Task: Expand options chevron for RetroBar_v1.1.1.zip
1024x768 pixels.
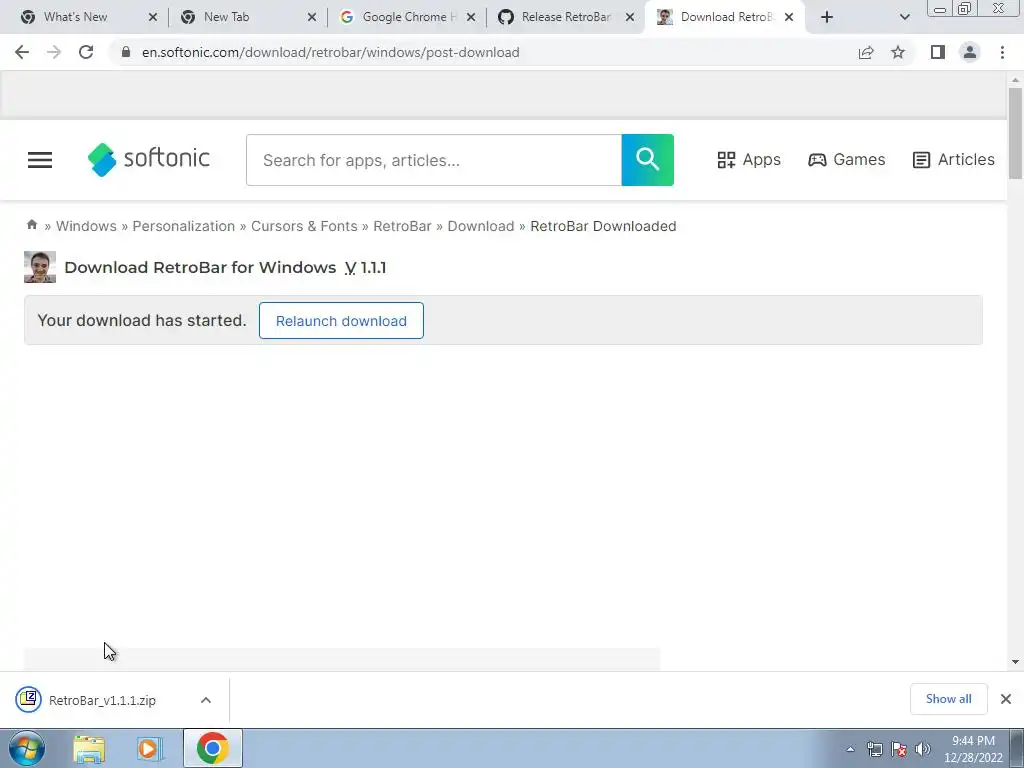Action: pos(206,700)
